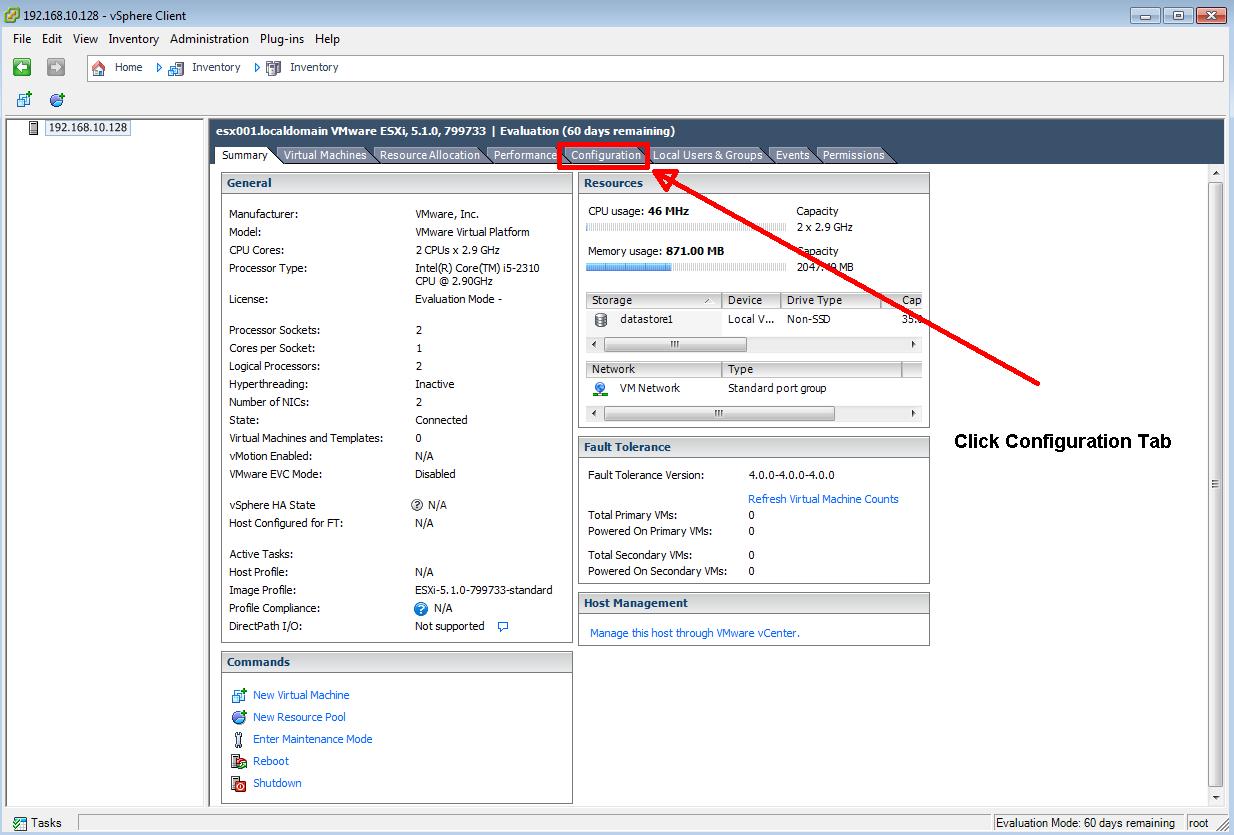The width and height of the screenshot is (1234, 835).
Task: Click the New Virtual Machine toolbar icon
Action: pos(24,99)
